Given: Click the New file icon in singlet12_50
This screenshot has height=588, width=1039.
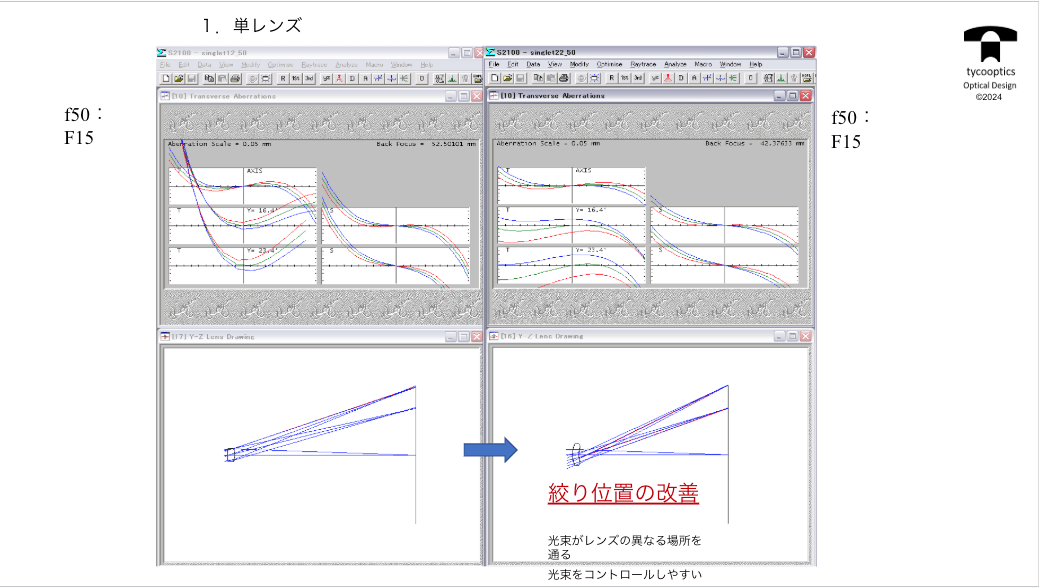Looking at the screenshot, I should (166, 77).
